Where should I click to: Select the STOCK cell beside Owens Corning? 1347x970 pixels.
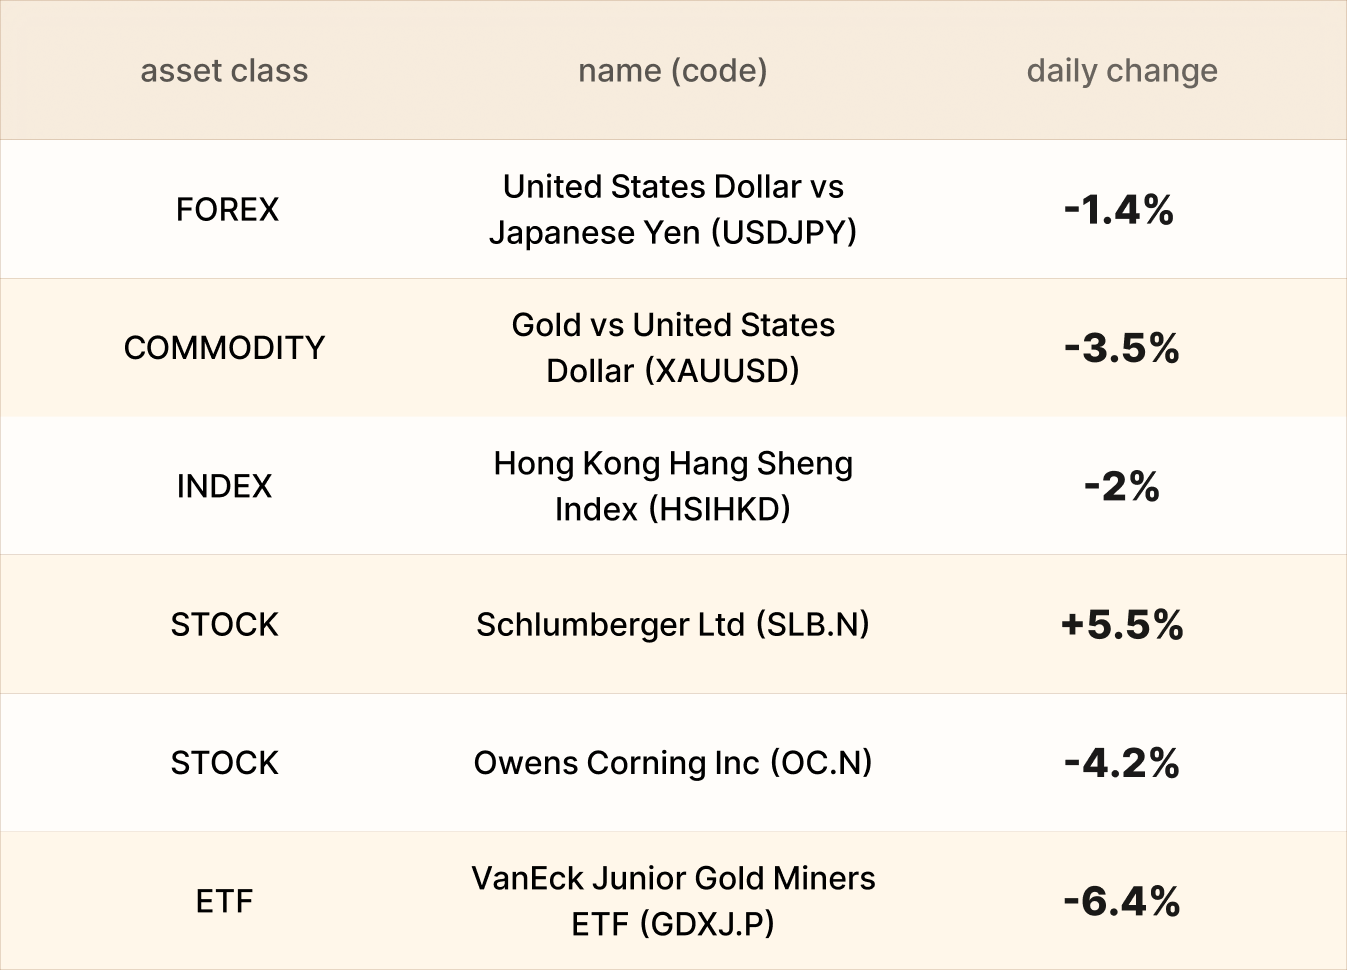point(224,763)
